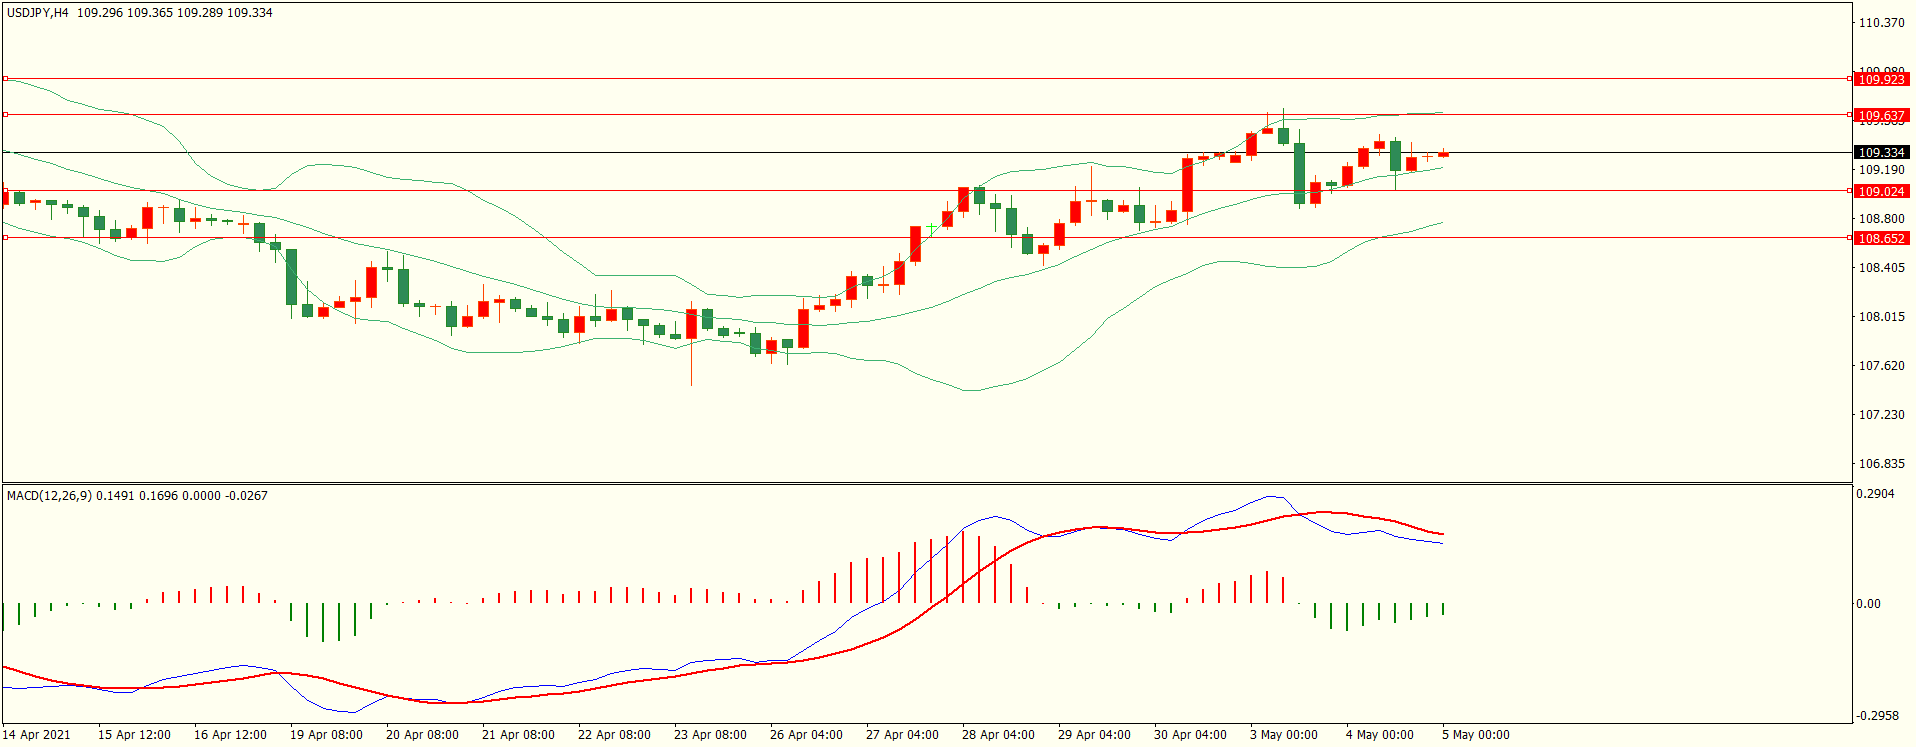
Task: Click the 108.652 support price label
Action: pyautogui.click(x=1880, y=238)
